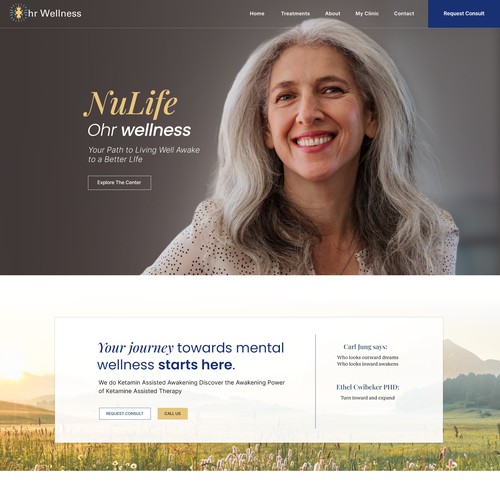Click the Explore The Center button
This screenshot has width=500, height=500.
pos(119,183)
